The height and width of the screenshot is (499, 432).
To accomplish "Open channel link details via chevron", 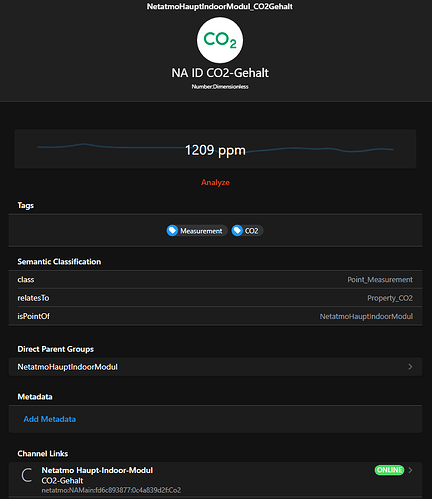I will pyautogui.click(x=410, y=470).
